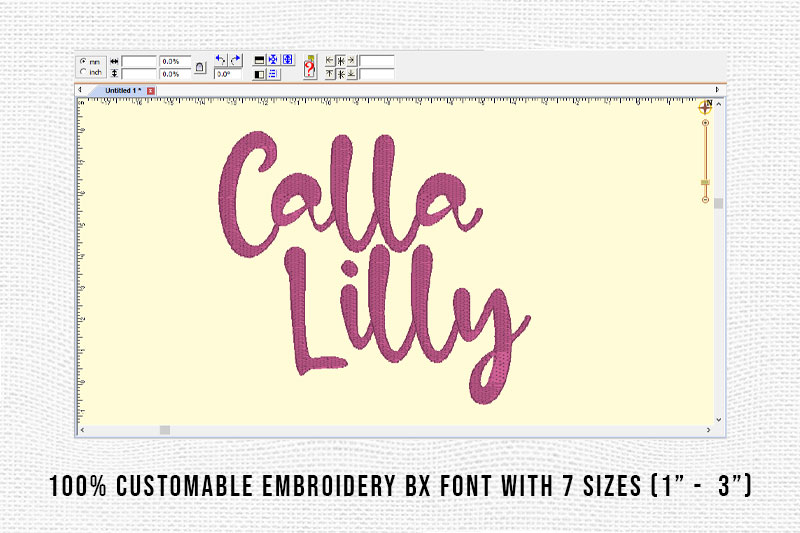Open help with the red question mark
The image size is (800, 533).
[310, 67]
